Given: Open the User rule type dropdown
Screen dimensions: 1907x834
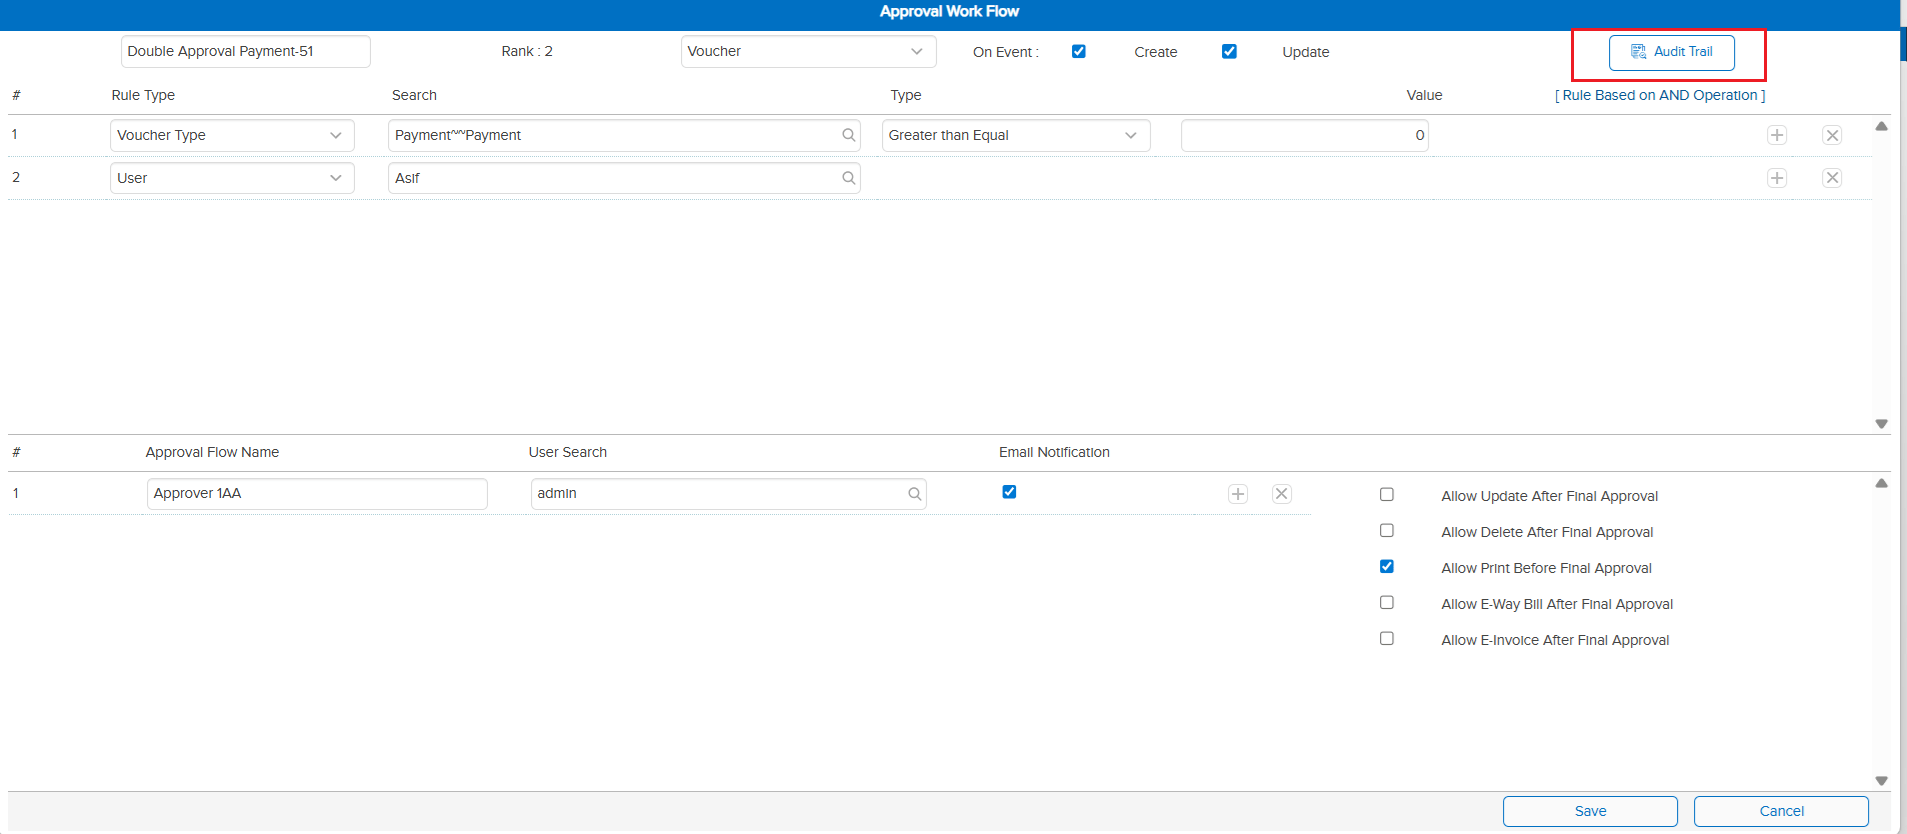Looking at the screenshot, I should pyautogui.click(x=232, y=178).
